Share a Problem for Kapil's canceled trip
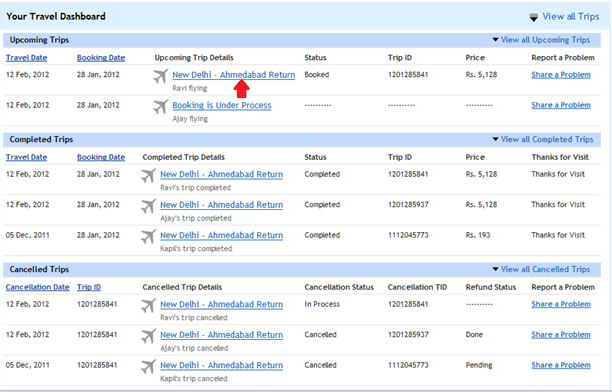Image resolution: width=612 pixels, height=392 pixels. 561,365
